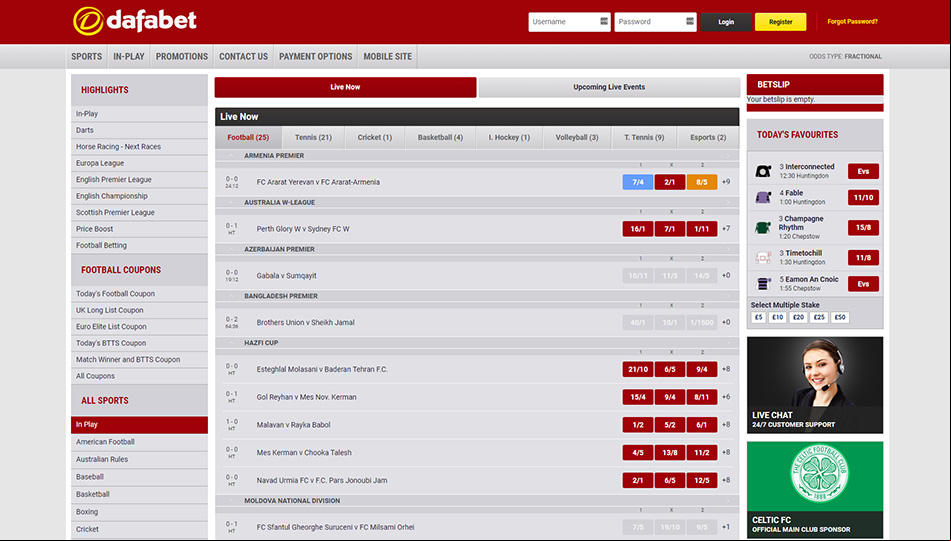951x541 pixels.
Task: Click the 4 Fable jockey silk icon
Action: tap(763, 197)
